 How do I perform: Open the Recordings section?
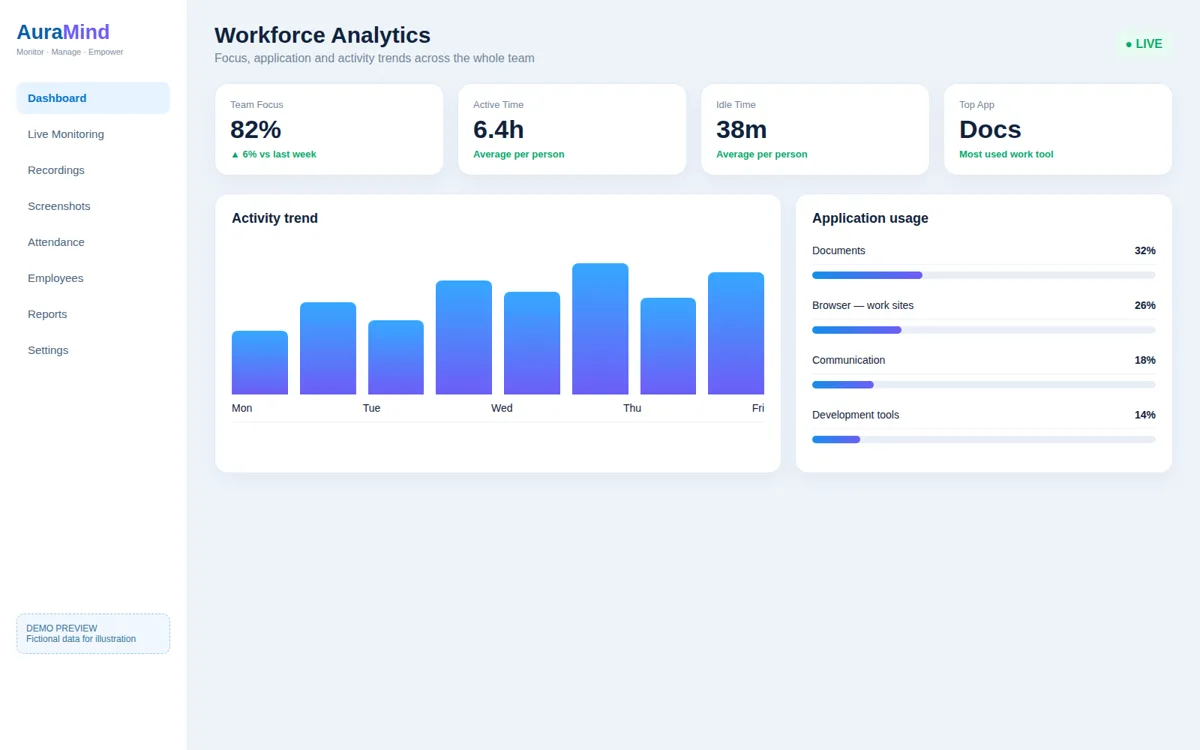click(93, 170)
